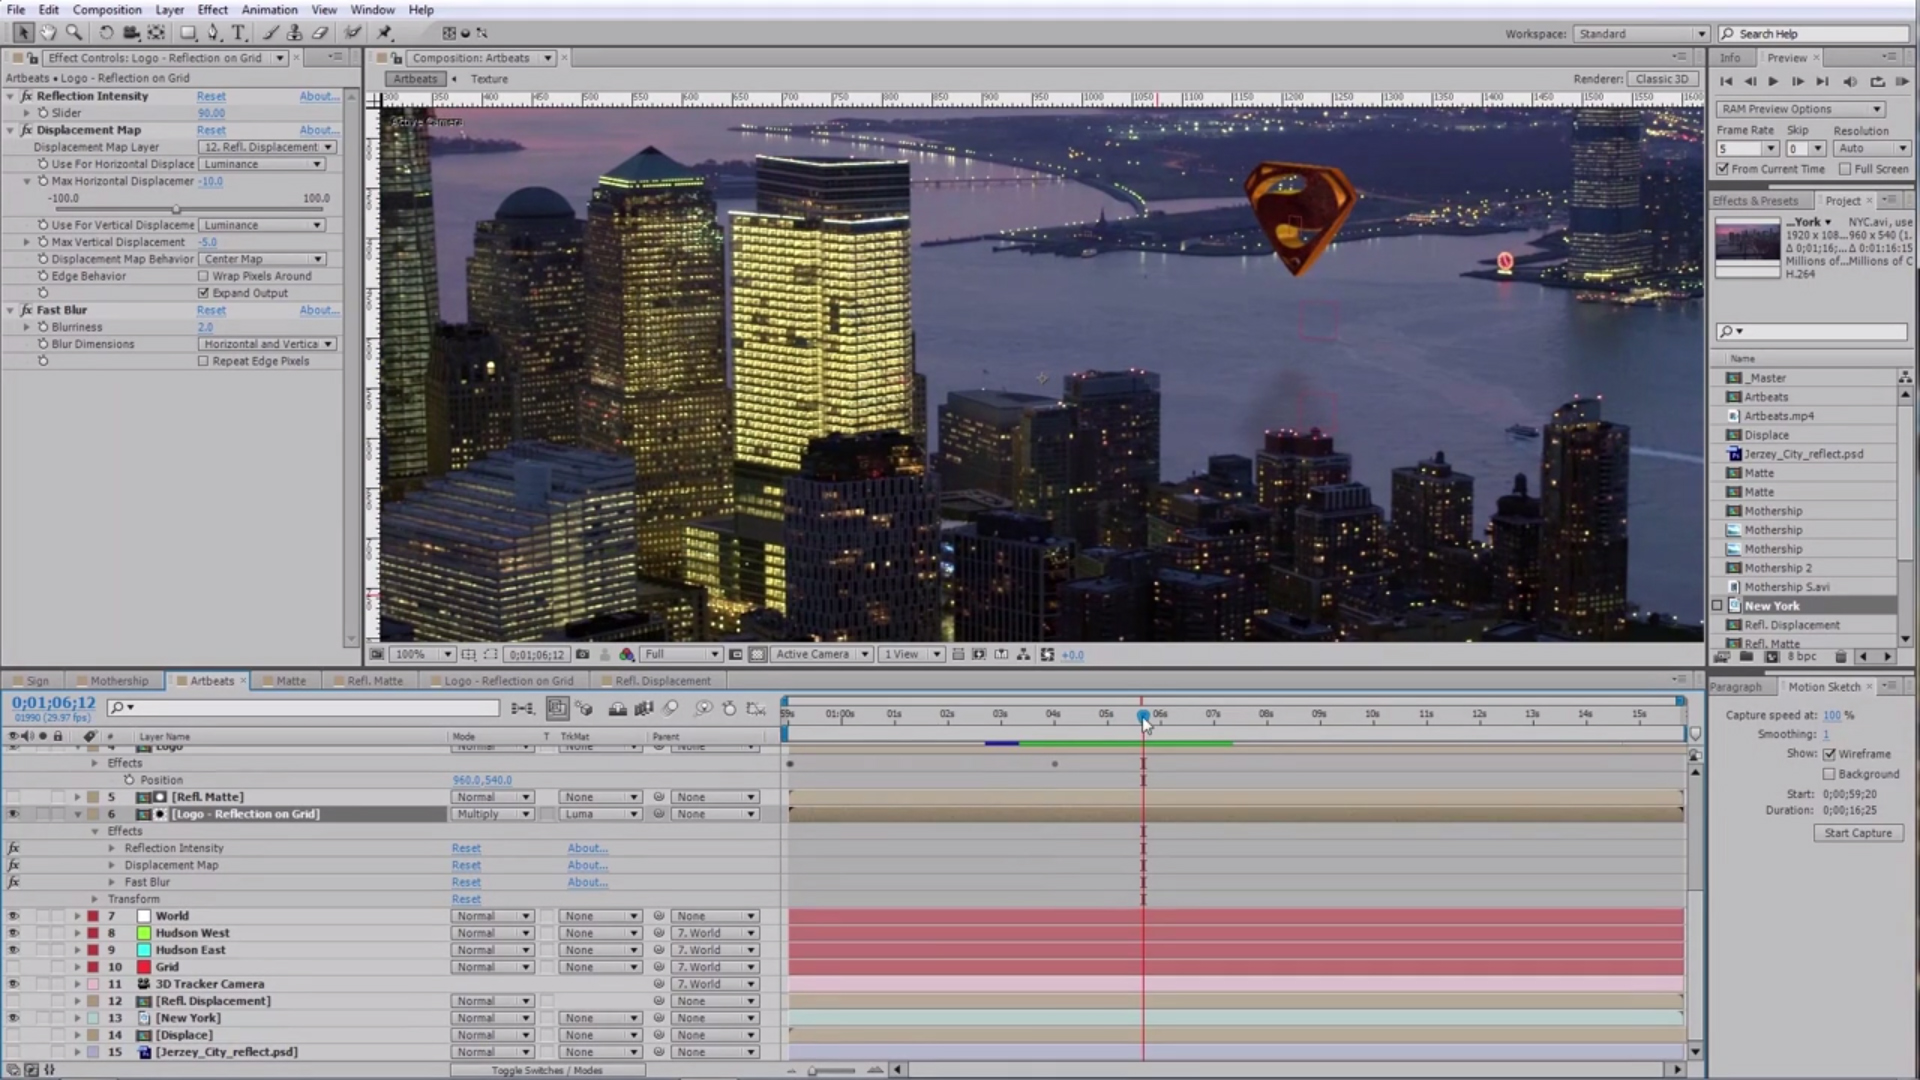Select the Brush tool
The height and width of the screenshot is (1080, 1920).
270,33
